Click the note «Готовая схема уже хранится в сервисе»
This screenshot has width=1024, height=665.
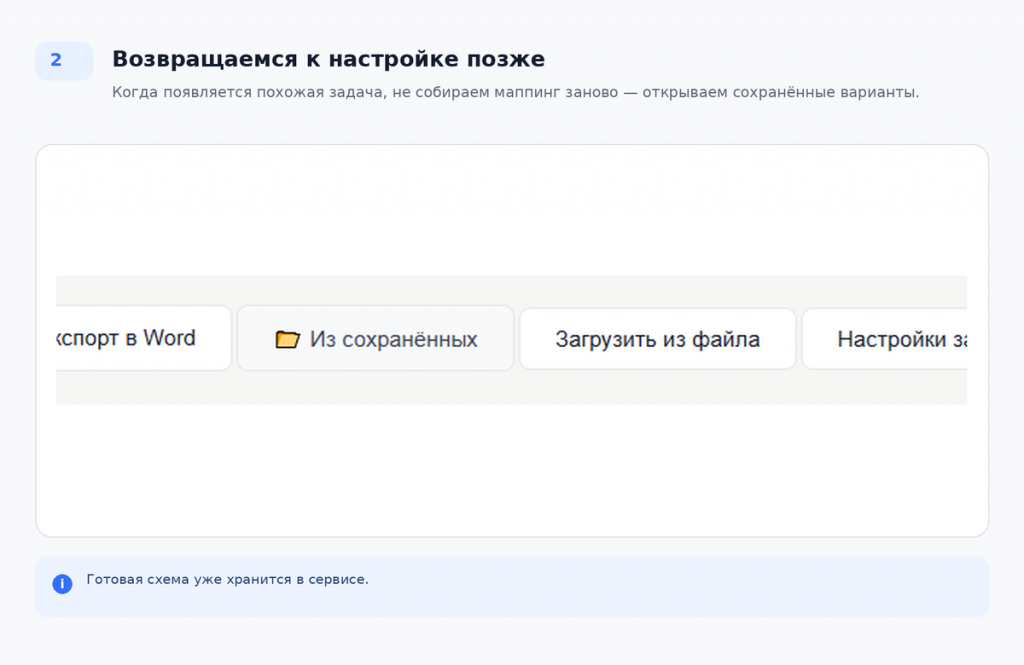pyautogui.click(x=227, y=579)
